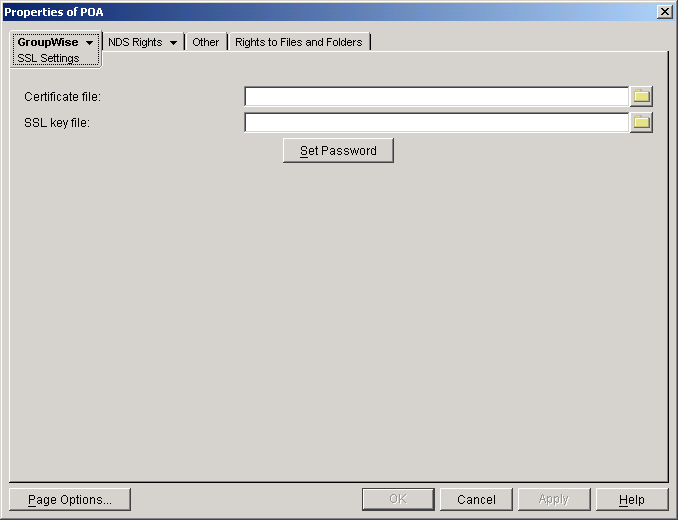Image resolution: width=678 pixels, height=520 pixels.
Task: Open Help for this dialog
Action: (632, 500)
